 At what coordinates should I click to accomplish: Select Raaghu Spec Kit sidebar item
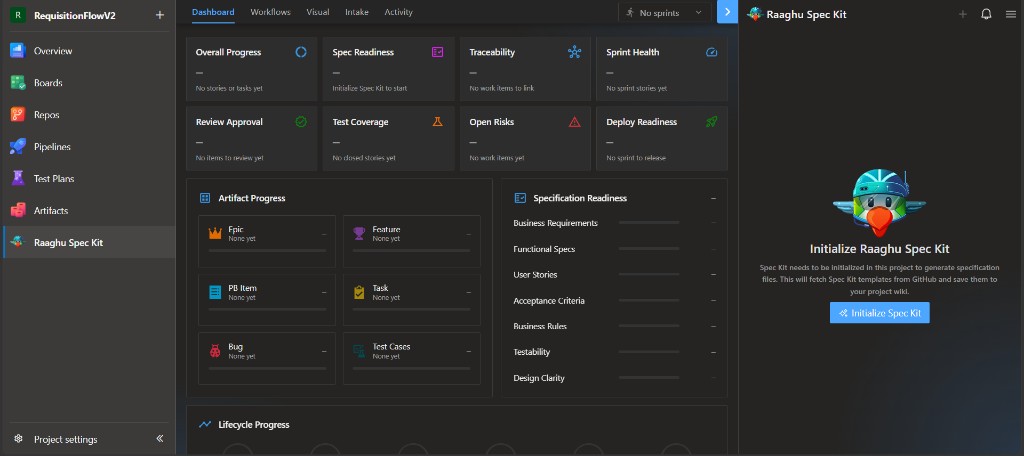pyautogui.click(x=88, y=242)
